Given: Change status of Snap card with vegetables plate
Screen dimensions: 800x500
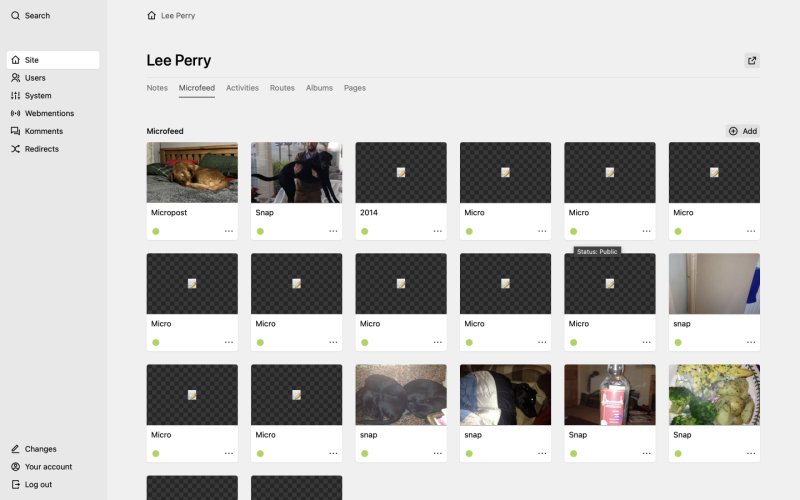Looking at the screenshot, I should (678, 454).
